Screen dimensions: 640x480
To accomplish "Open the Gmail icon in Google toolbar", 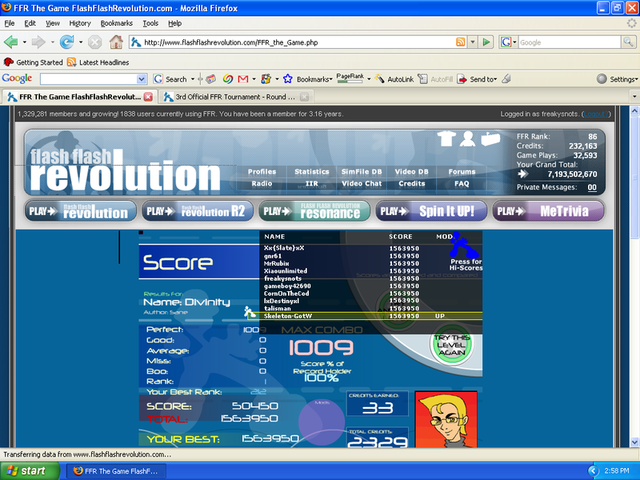I will click(243, 79).
